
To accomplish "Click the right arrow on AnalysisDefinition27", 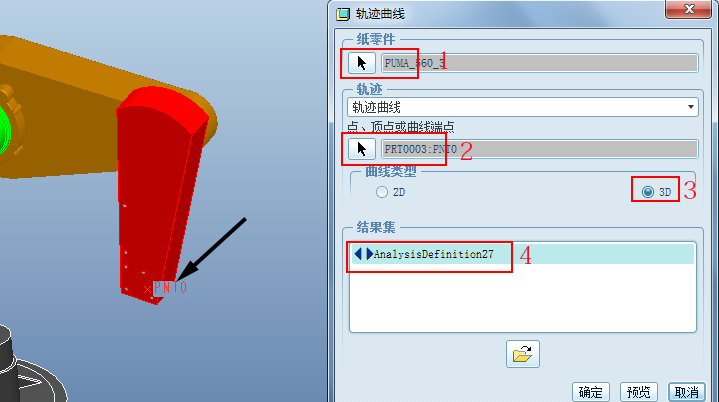I will (x=369, y=254).
